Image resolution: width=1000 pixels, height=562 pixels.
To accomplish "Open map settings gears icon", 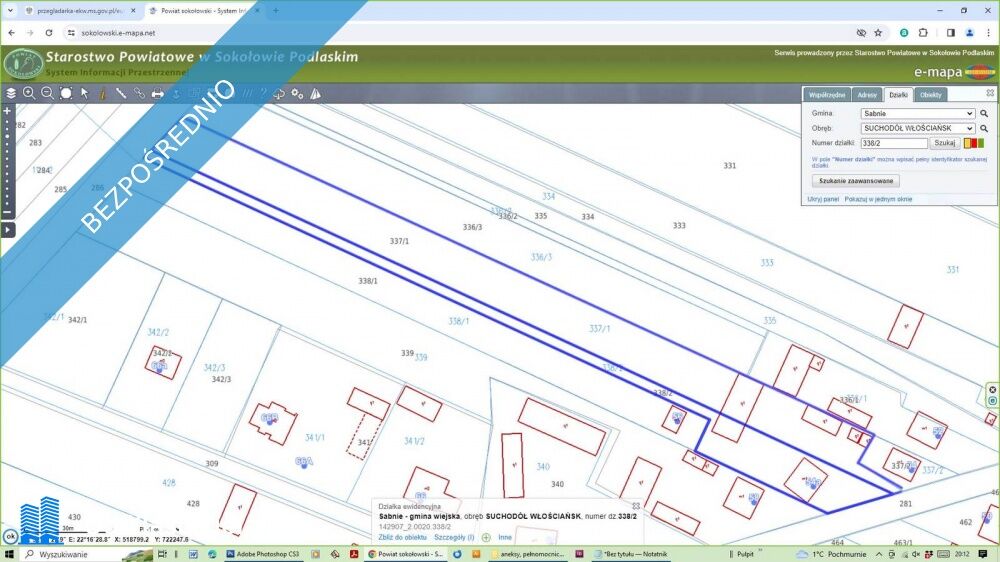I will [x=297, y=93].
